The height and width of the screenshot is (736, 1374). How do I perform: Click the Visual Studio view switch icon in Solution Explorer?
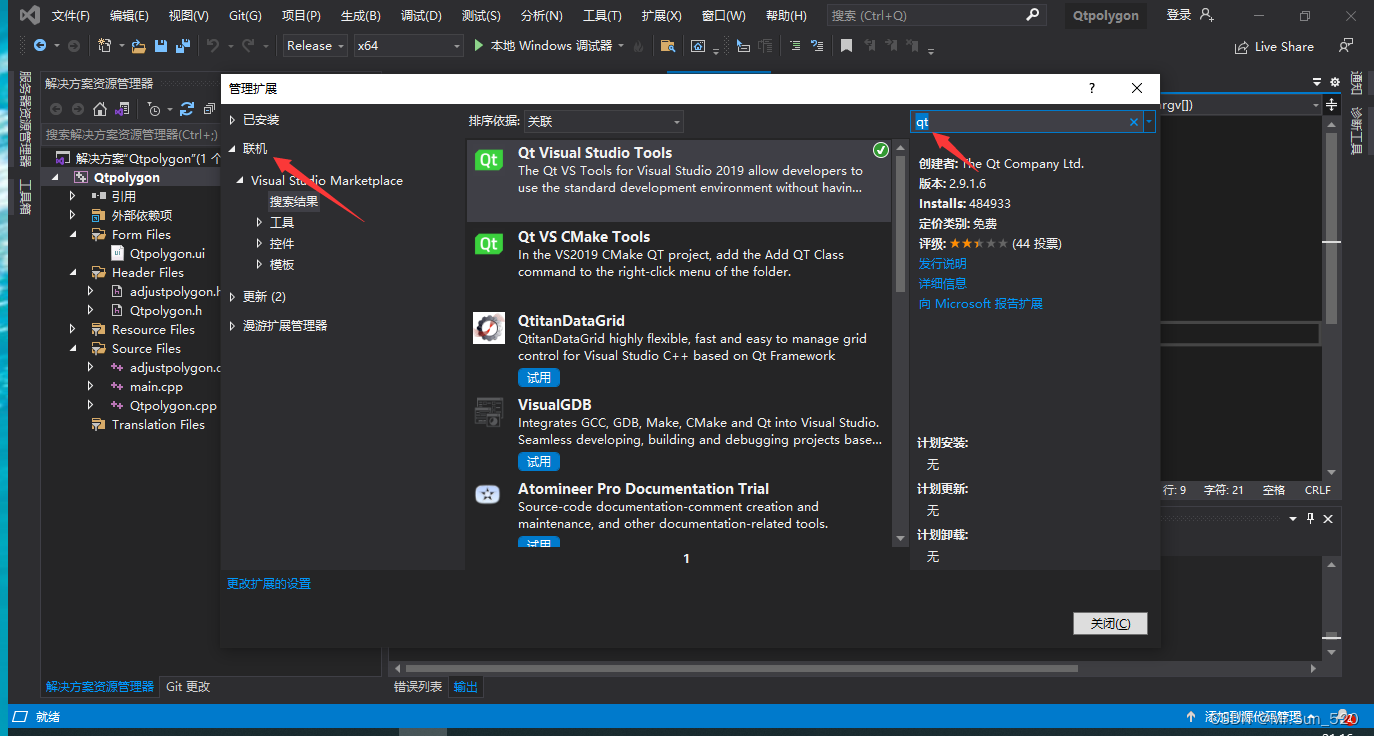click(x=122, y=109)
